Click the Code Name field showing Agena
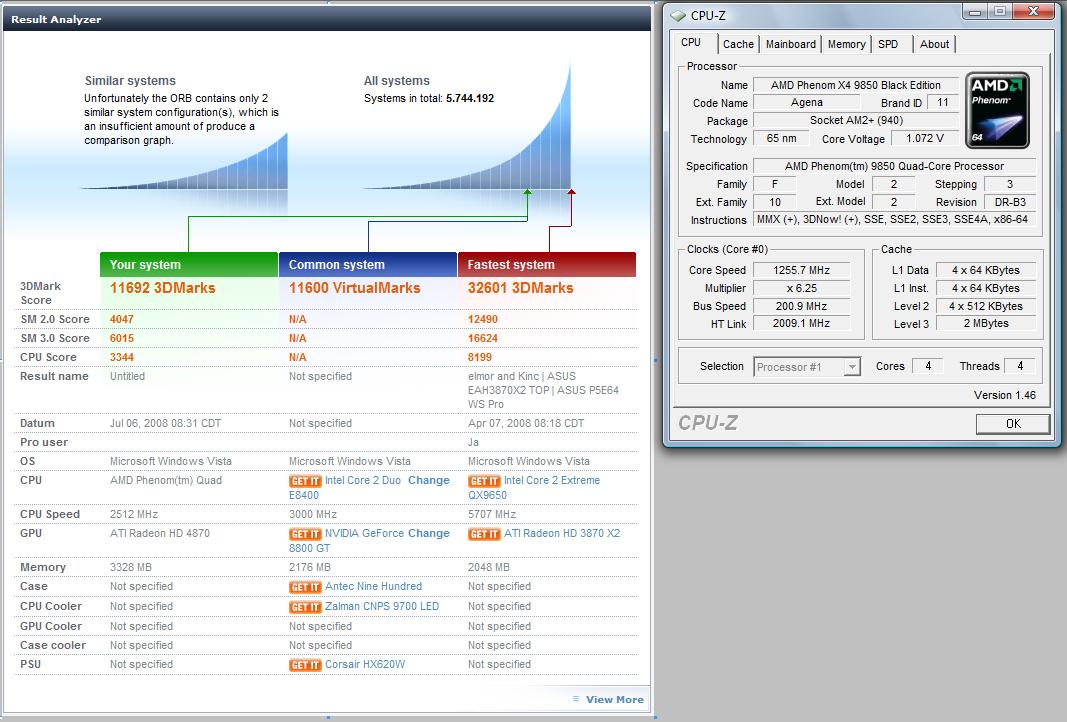1067x722 pixels. 806,103
